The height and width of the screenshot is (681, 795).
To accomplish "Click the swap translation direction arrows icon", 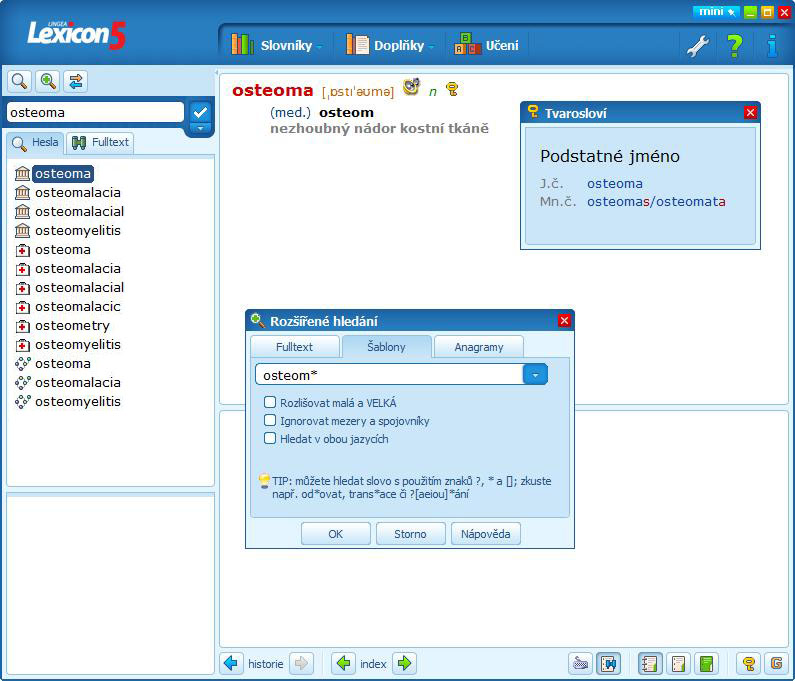I will pyautogui.click(x=76, y=81).
